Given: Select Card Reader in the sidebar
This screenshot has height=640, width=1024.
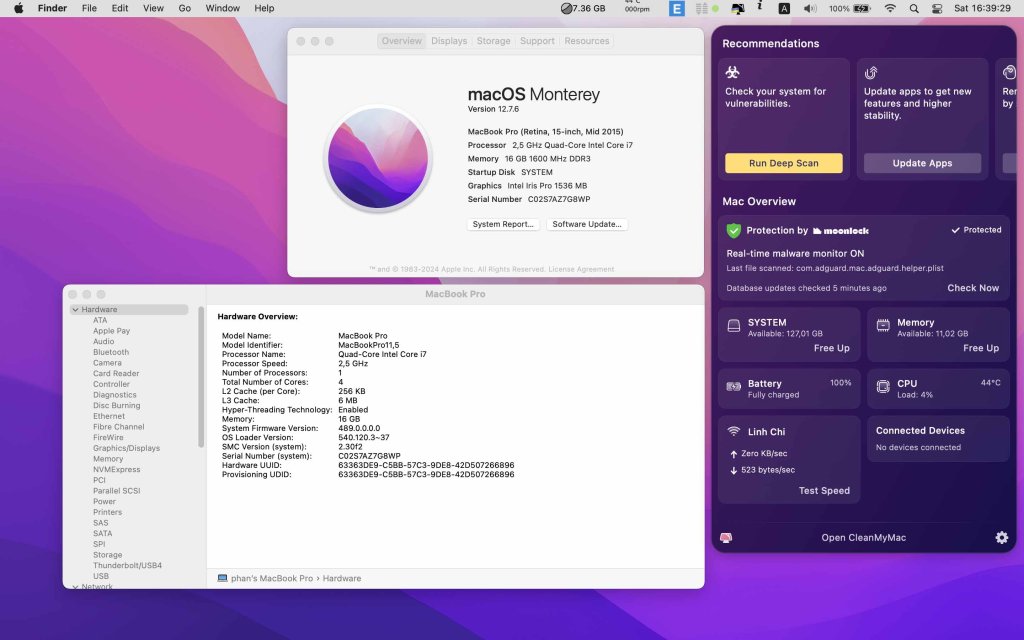Looking at the screenshot, I should 116,374.
